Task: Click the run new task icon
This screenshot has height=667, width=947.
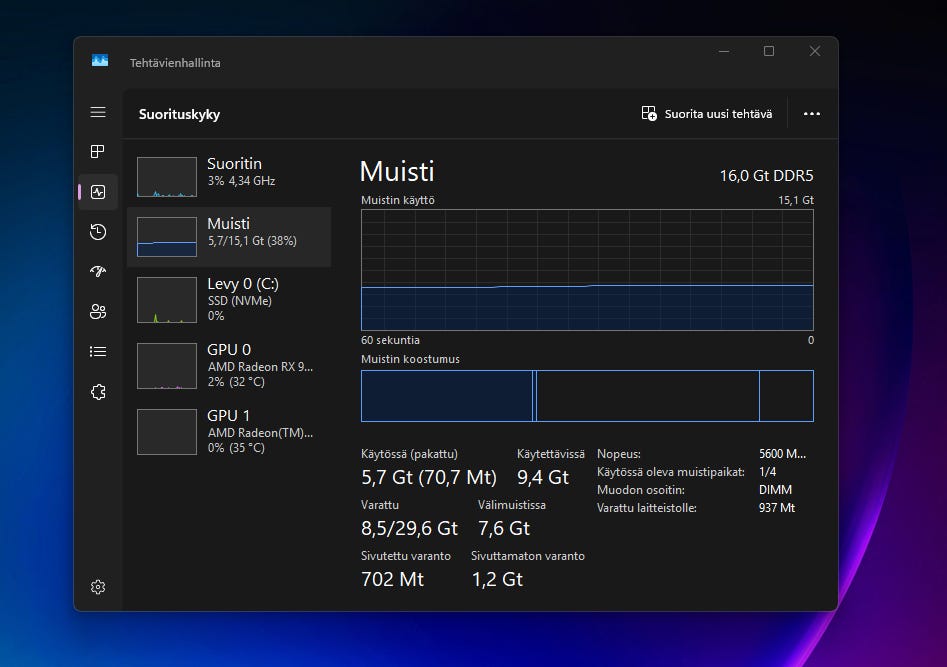Action: (649, 114)
